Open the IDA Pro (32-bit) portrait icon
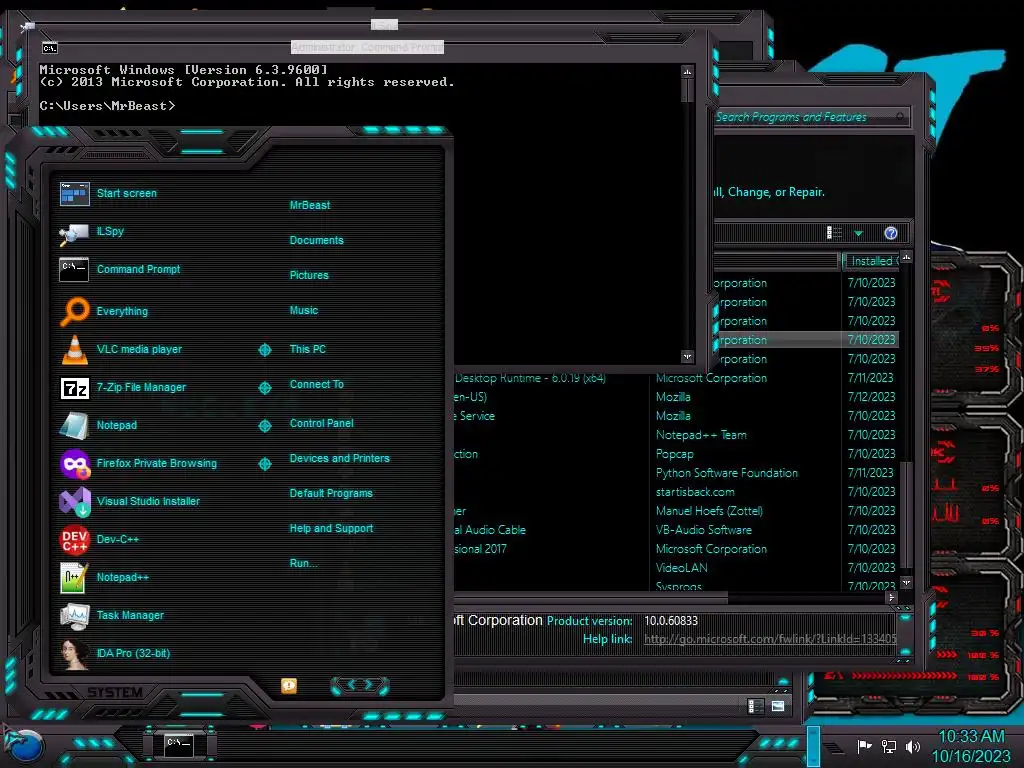Screen dimensions: 1024x768 tap(74, 653)
